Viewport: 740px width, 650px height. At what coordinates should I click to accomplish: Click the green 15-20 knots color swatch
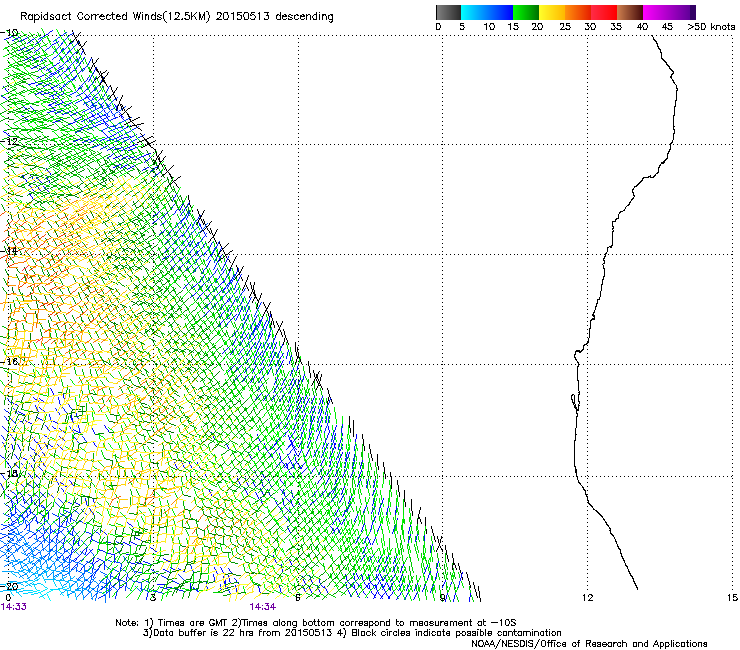(x=526, y=12)
